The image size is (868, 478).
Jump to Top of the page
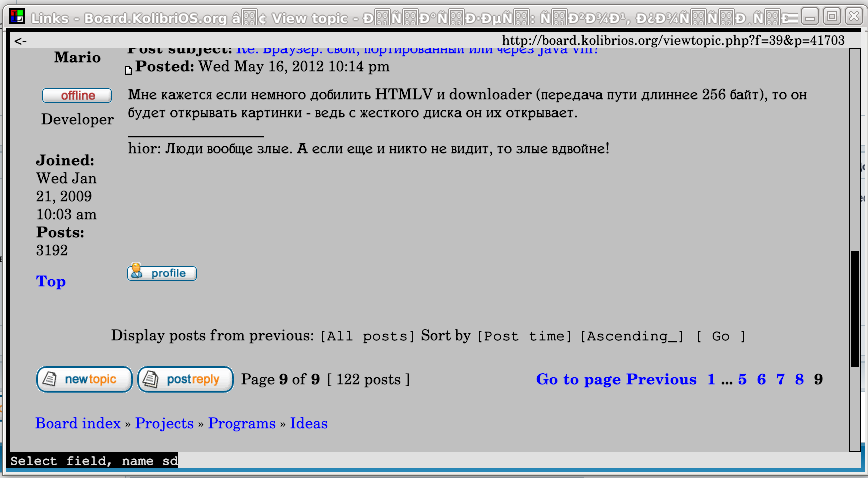pyautogui.click(x=51, y=281)
